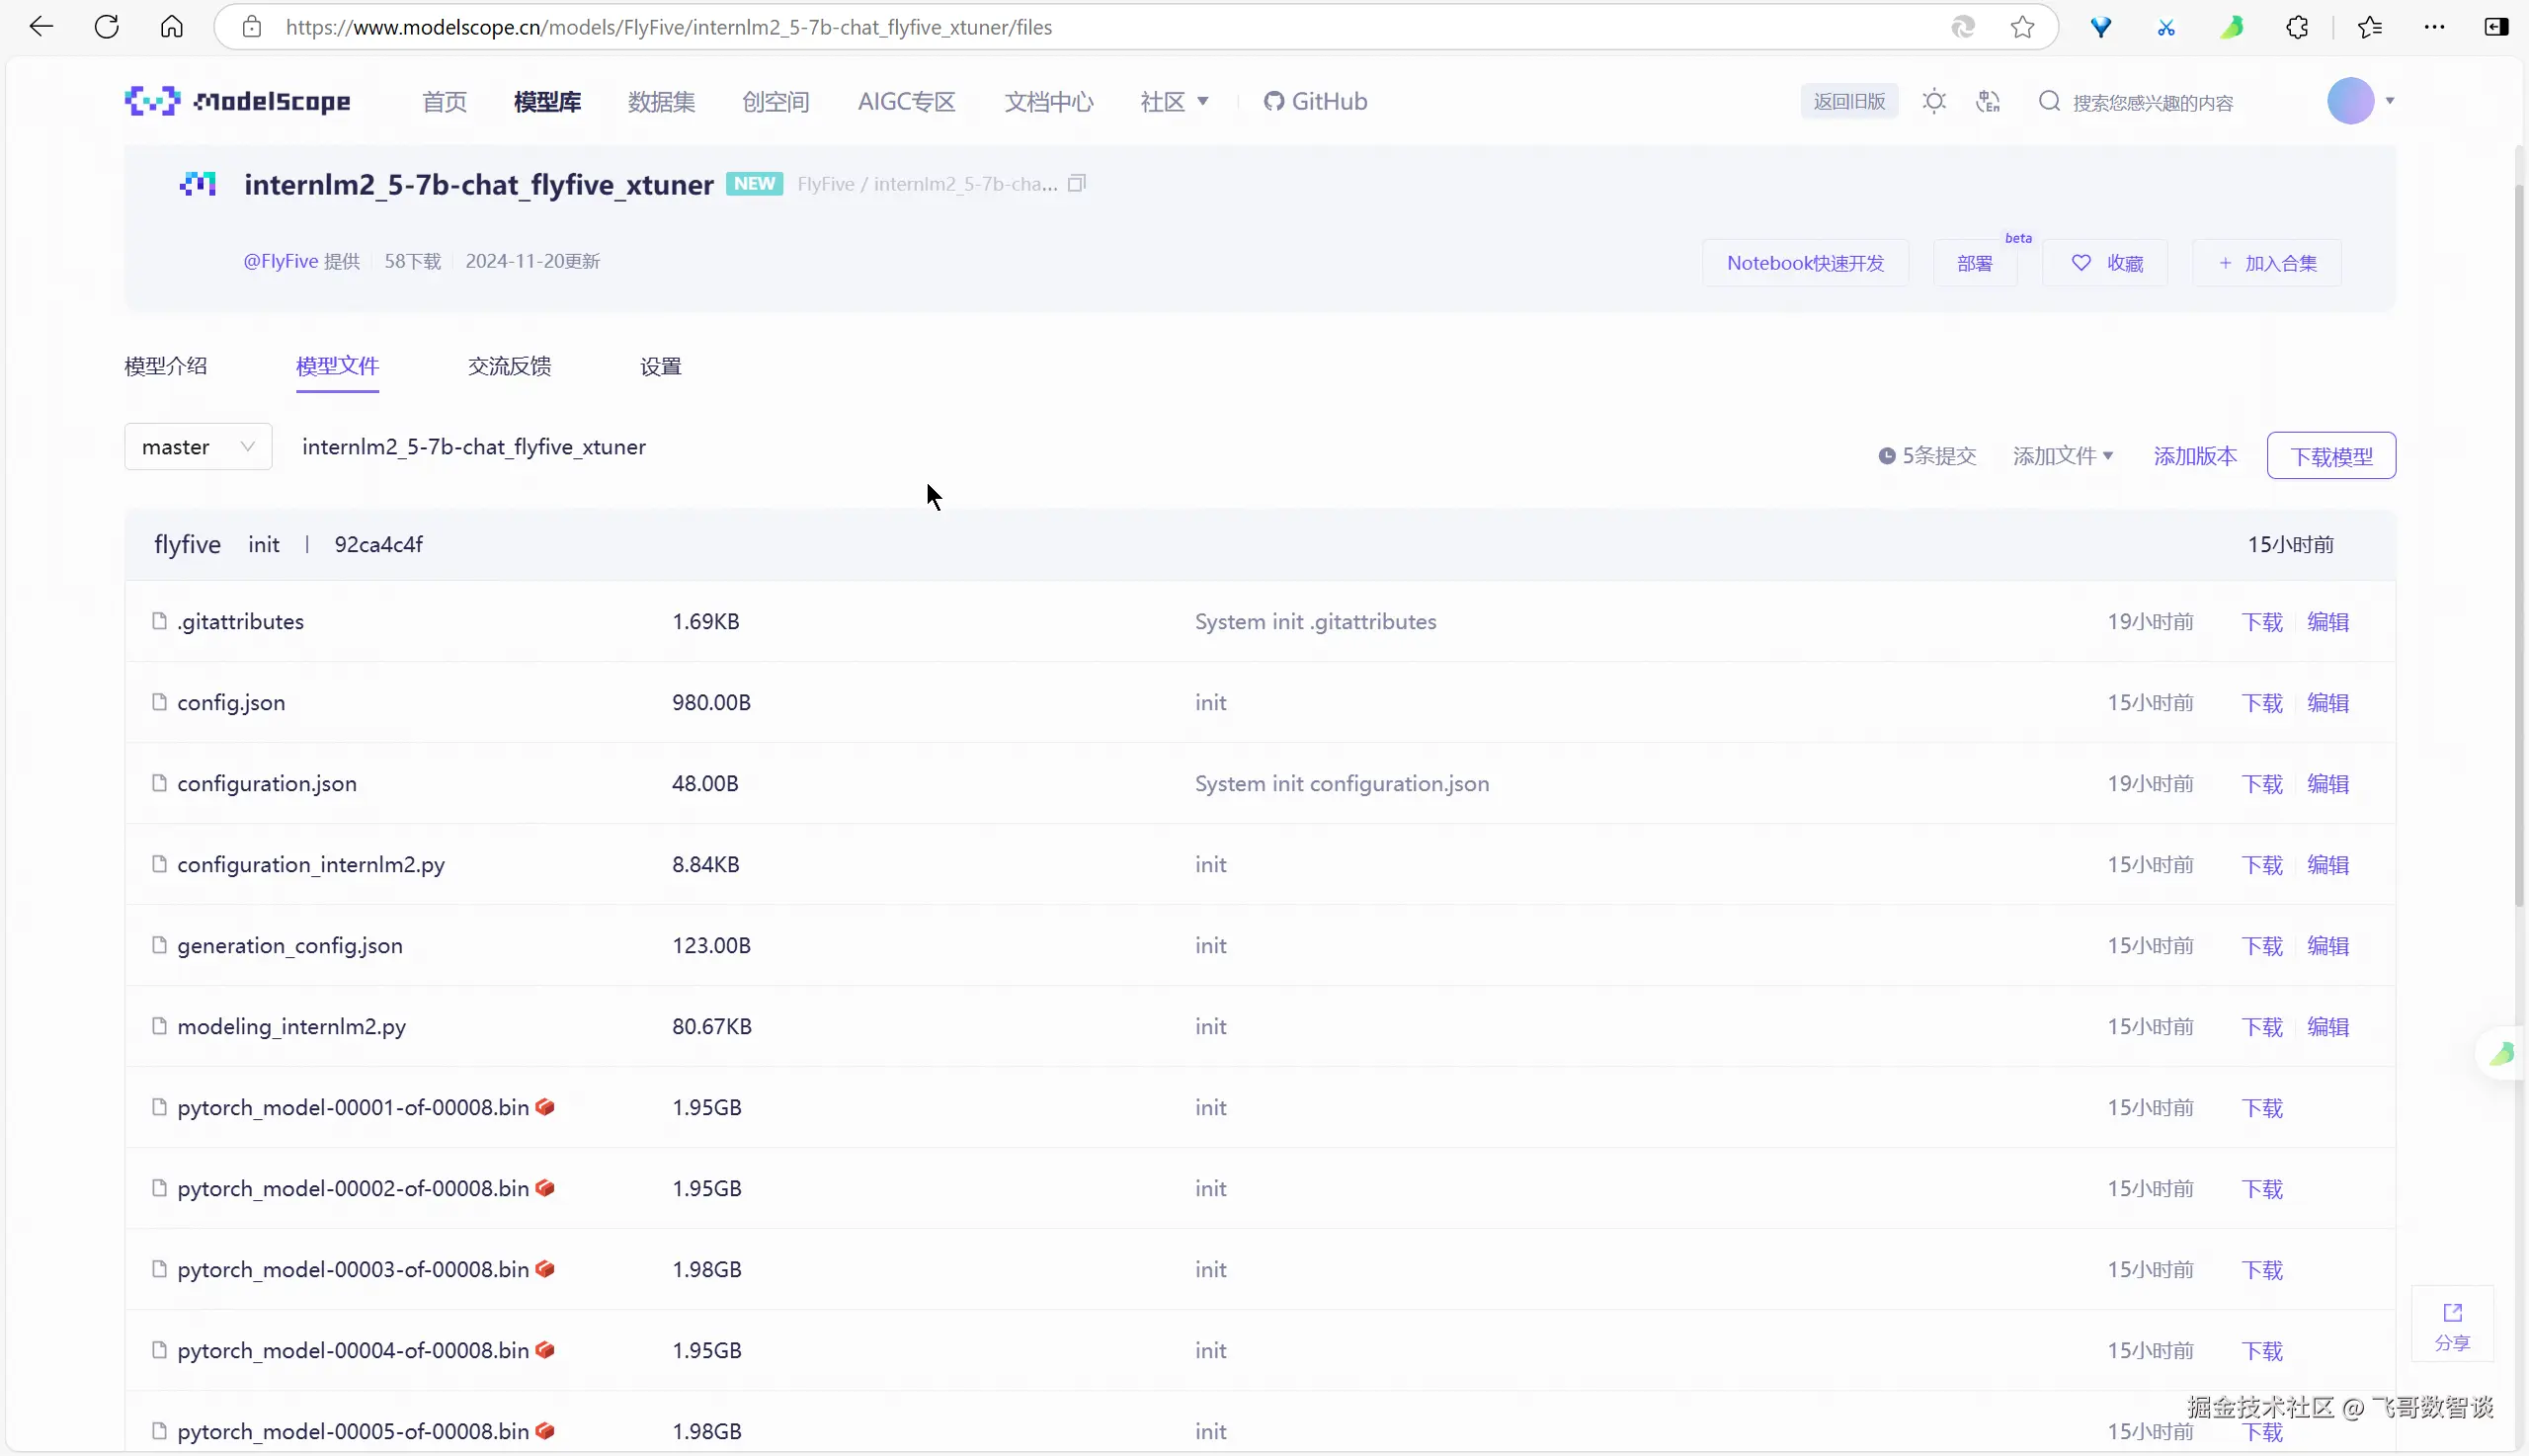Click the language translate icon
Image resolution: width=2529 pixels, height=1456 pixels.
pos(1988,101)
